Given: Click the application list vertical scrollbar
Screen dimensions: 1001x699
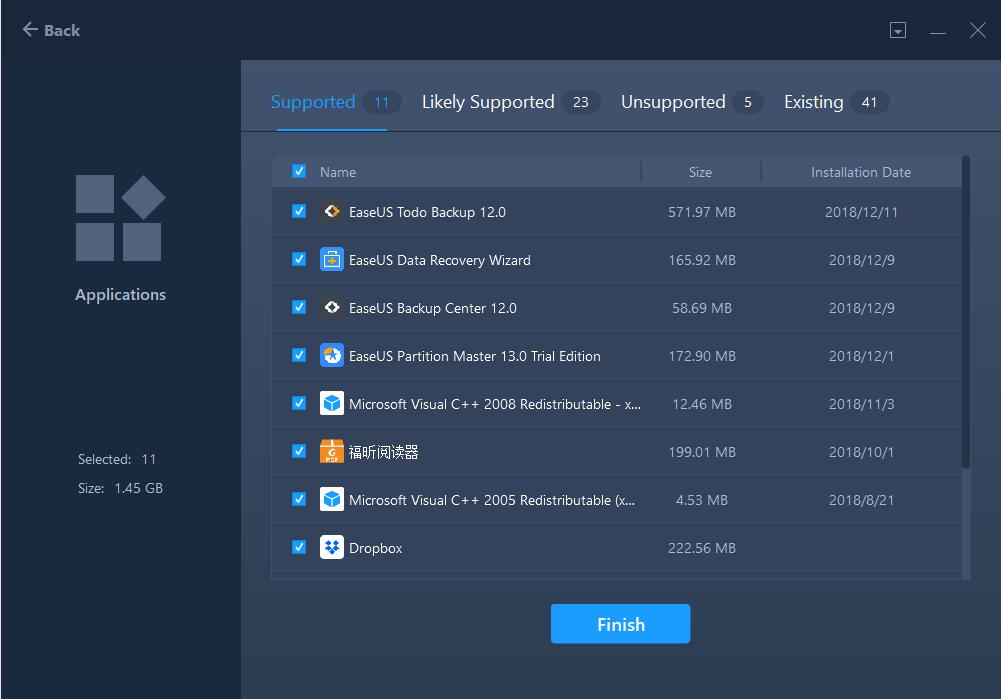Looking at the screenshot, I should tap(965, 310).
